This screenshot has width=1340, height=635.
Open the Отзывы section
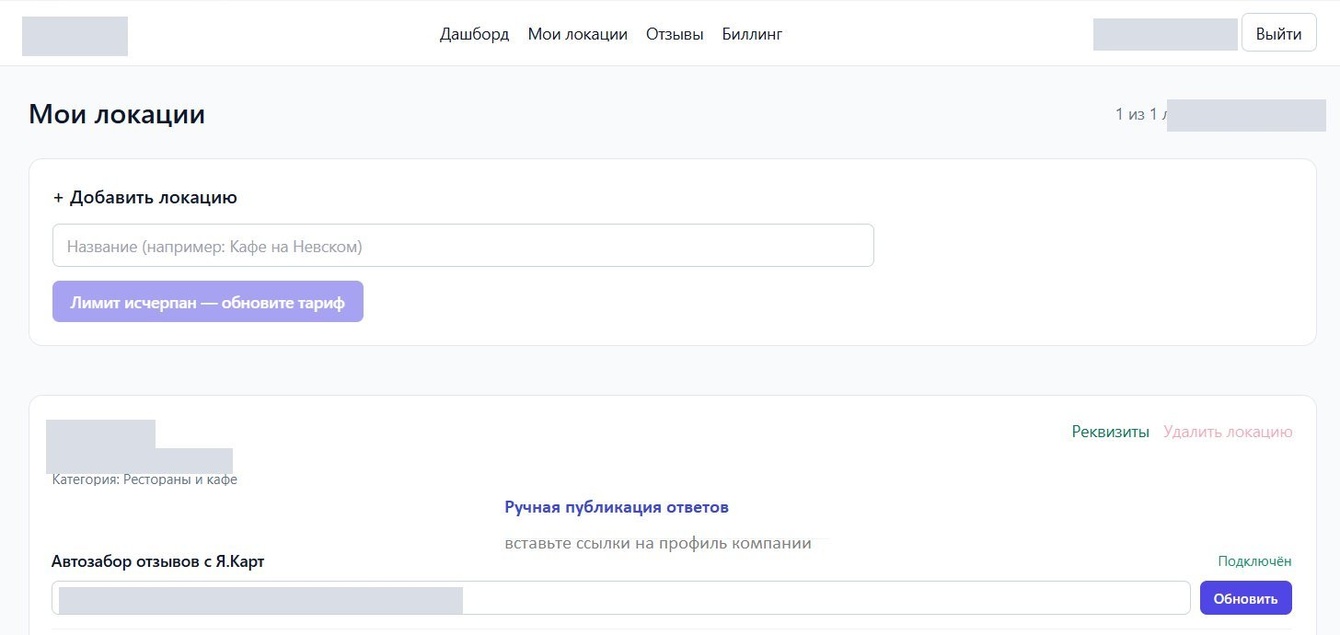tap(675, 34)
